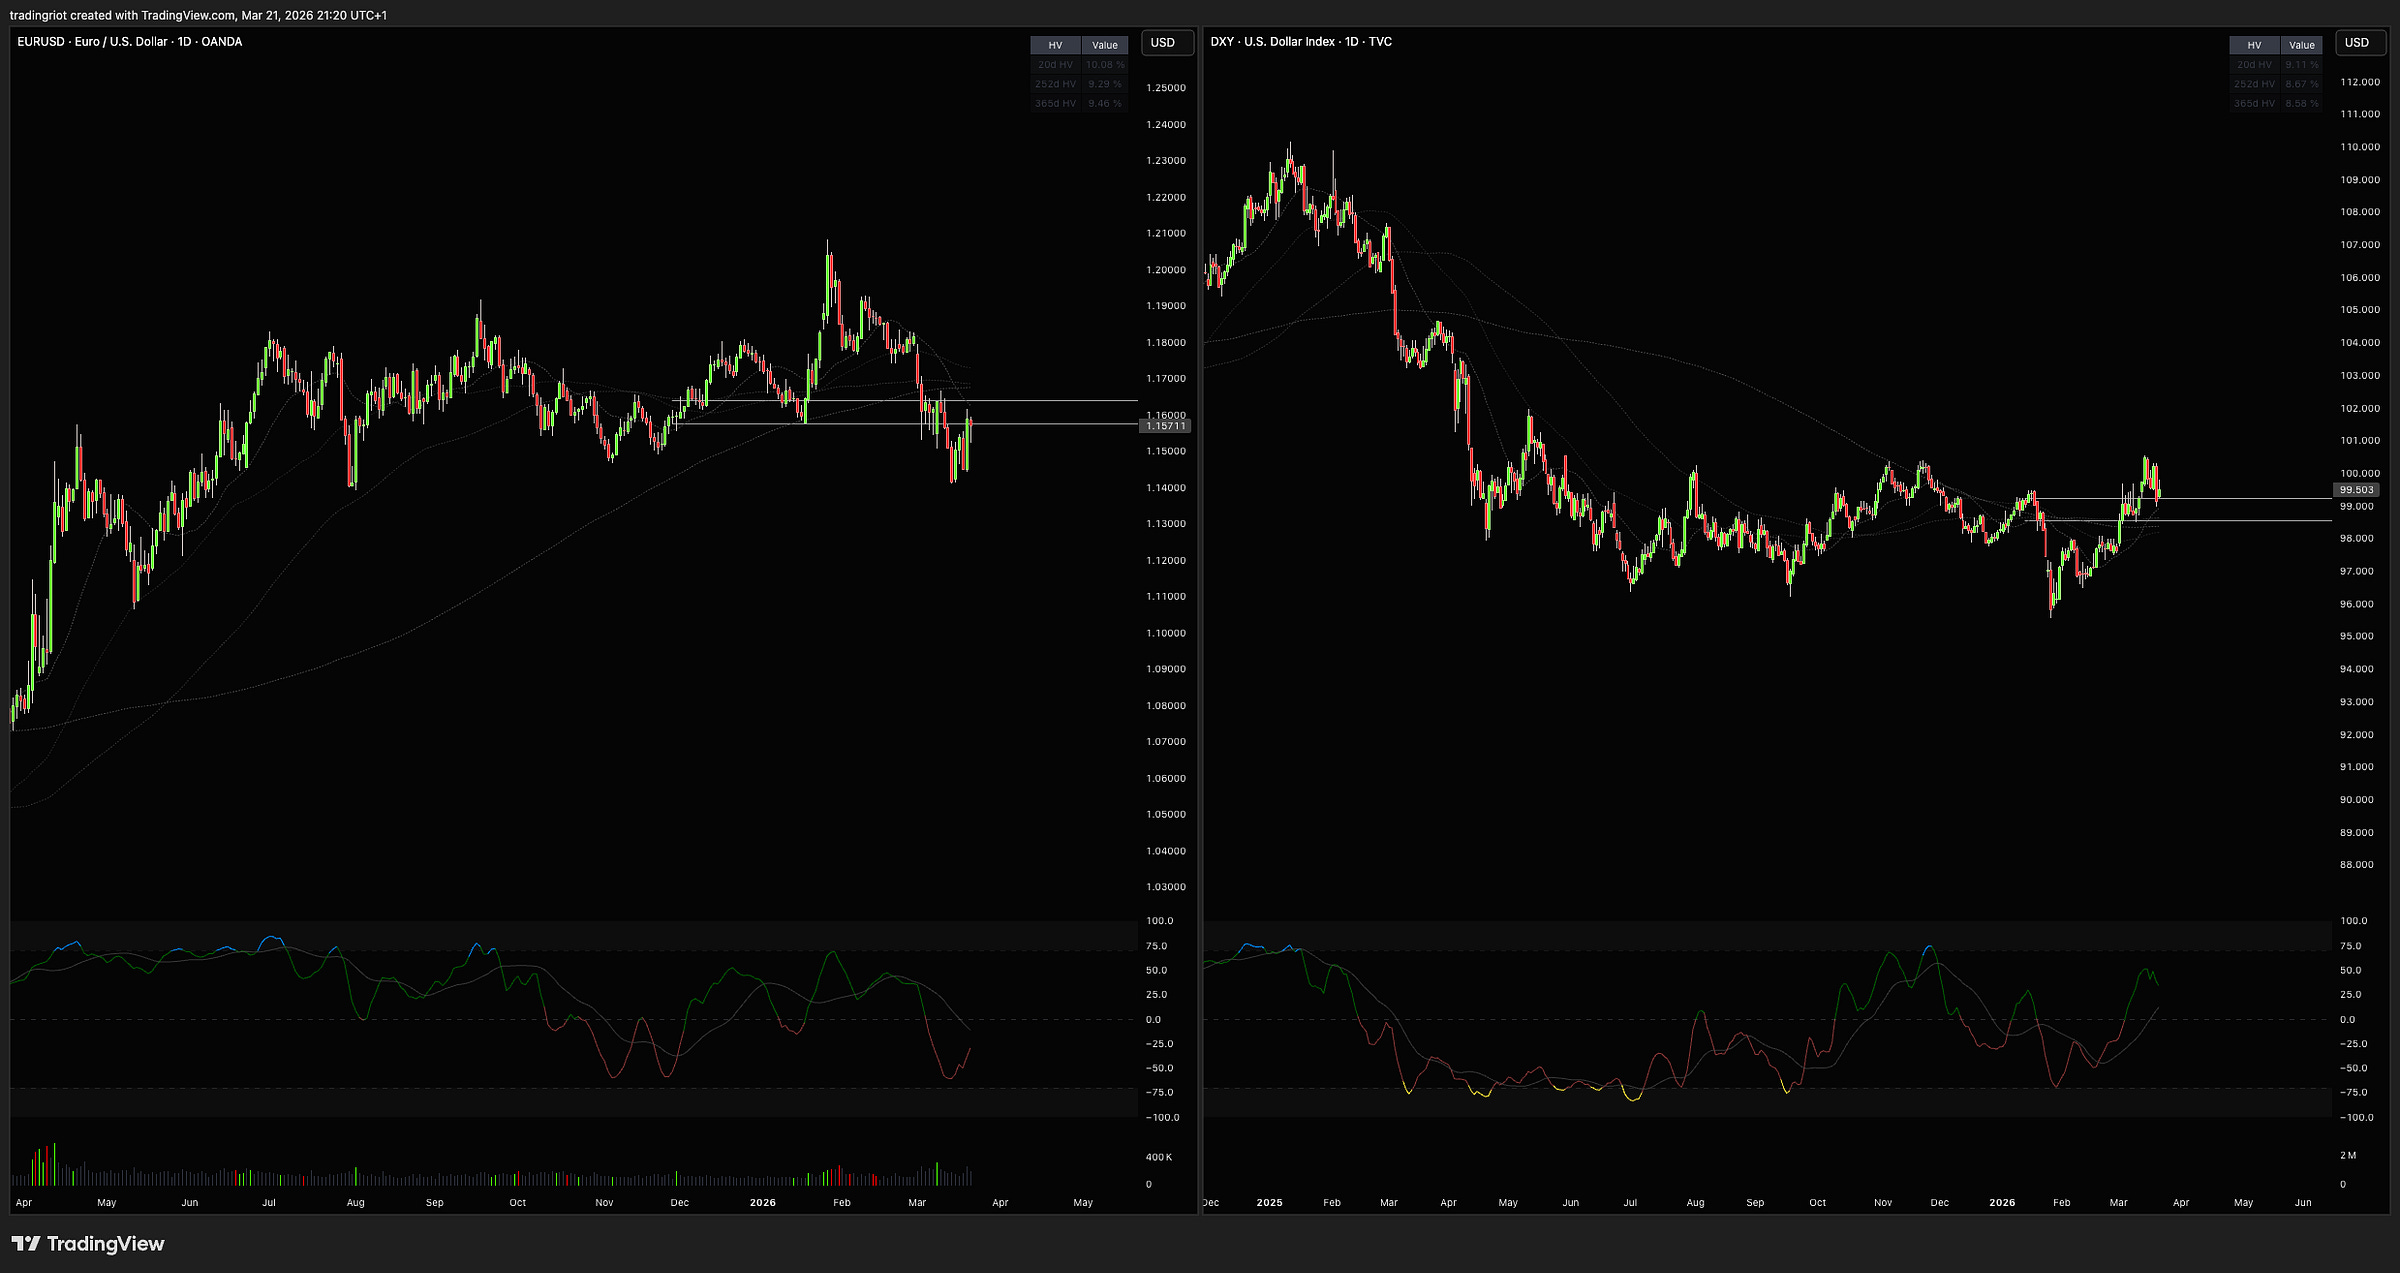
Task: Click the 1.20000 level on EURUSD price scale
Action: click(x=1165, y=270)
